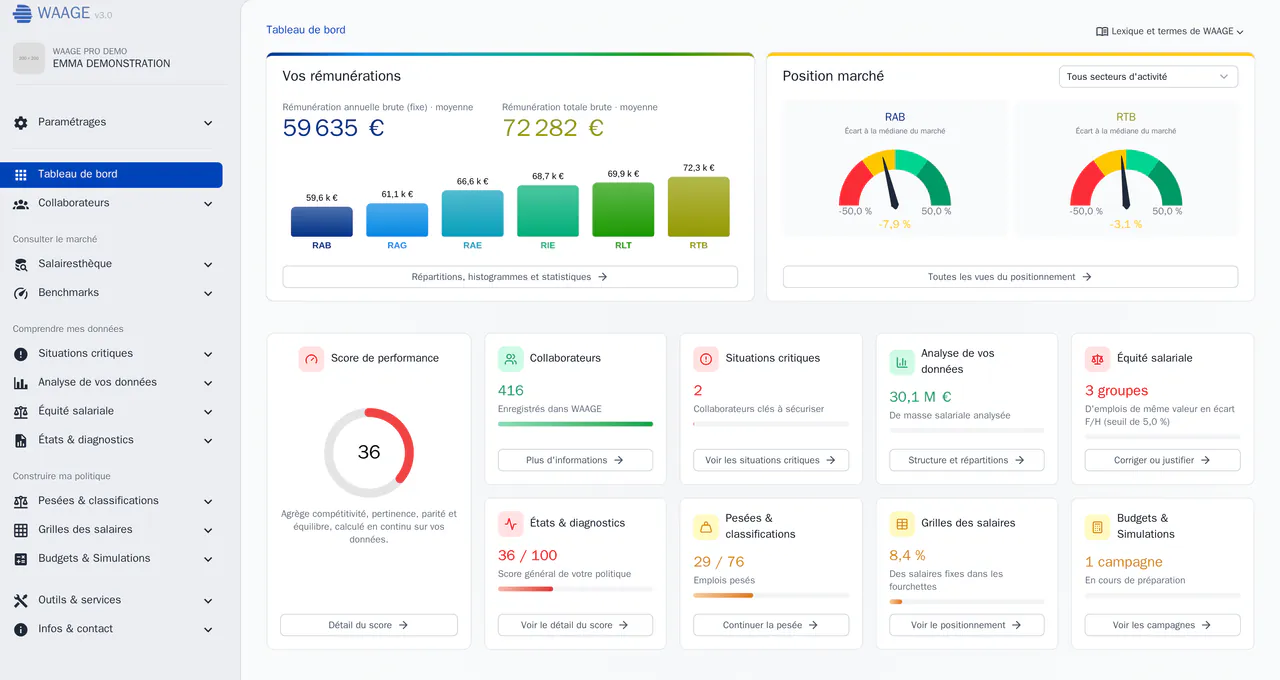Click the Benchmarks gauge icon
This screenshot has height=680, width=1280.
click(x=21, y=294)
